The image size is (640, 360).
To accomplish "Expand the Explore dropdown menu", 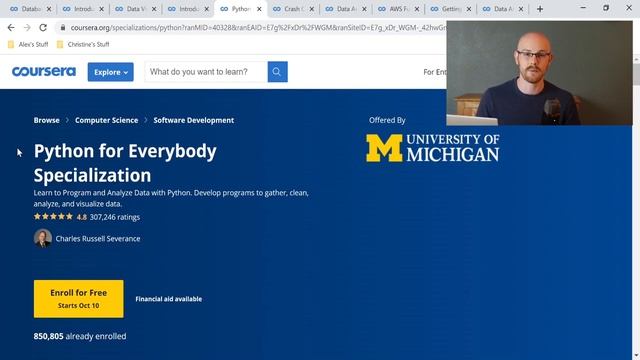I will pos(111,72).
